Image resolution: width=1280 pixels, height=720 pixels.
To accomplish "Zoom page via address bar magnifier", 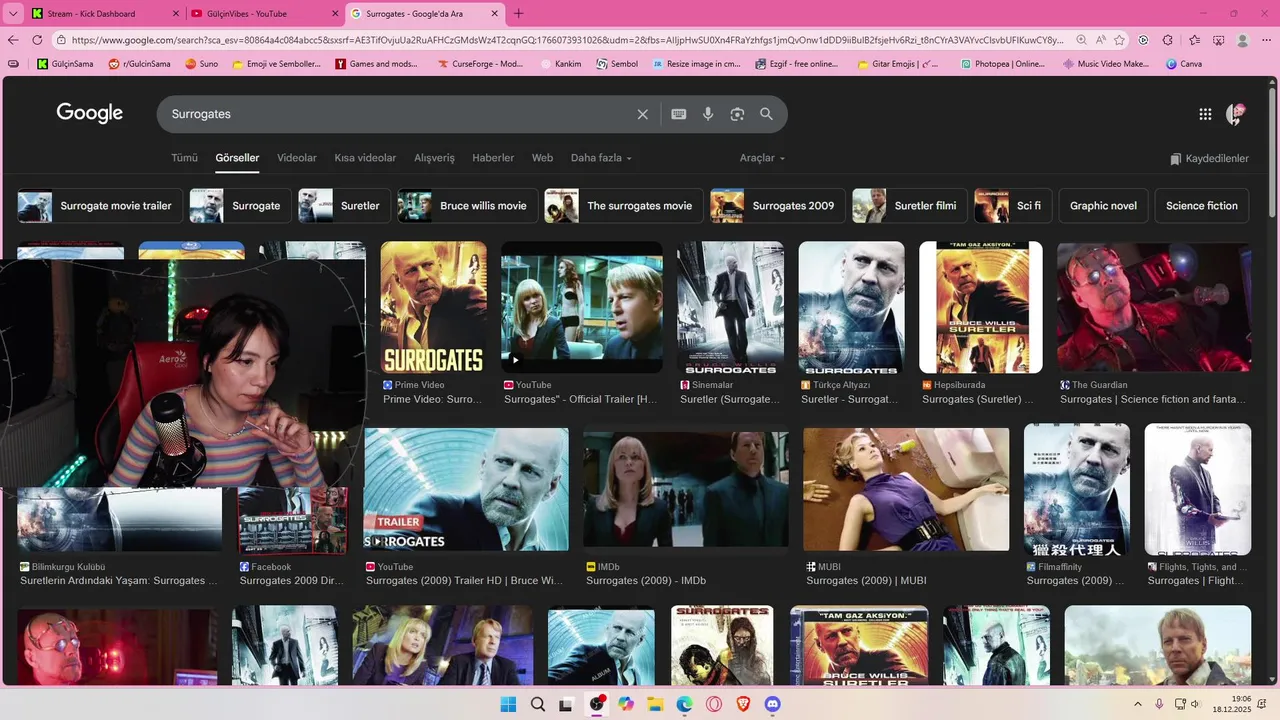I will [1081, 40].
